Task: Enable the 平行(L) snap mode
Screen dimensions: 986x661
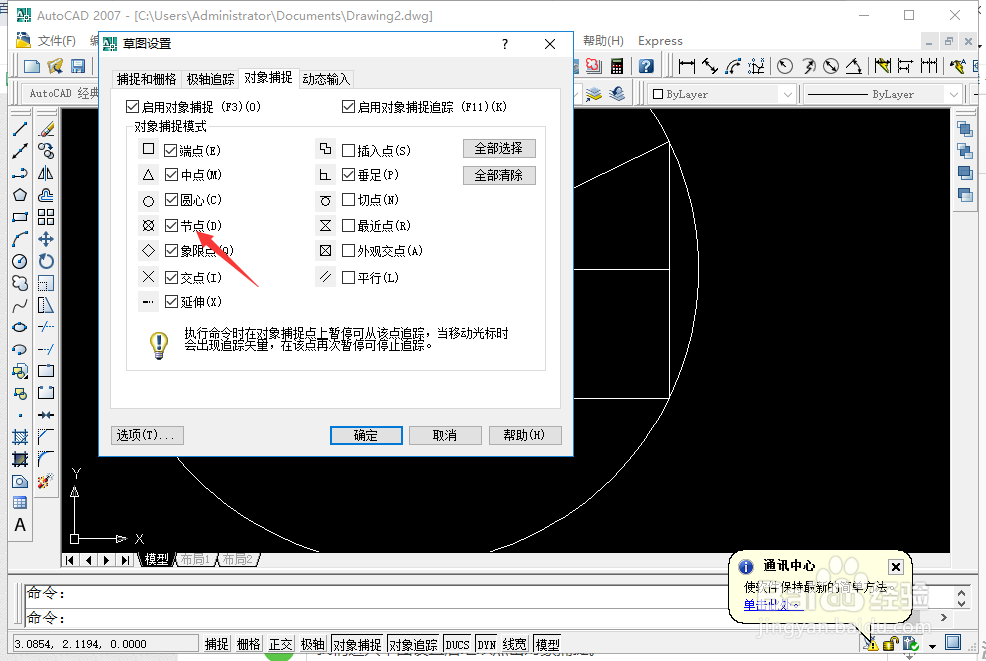Action: 348,277
